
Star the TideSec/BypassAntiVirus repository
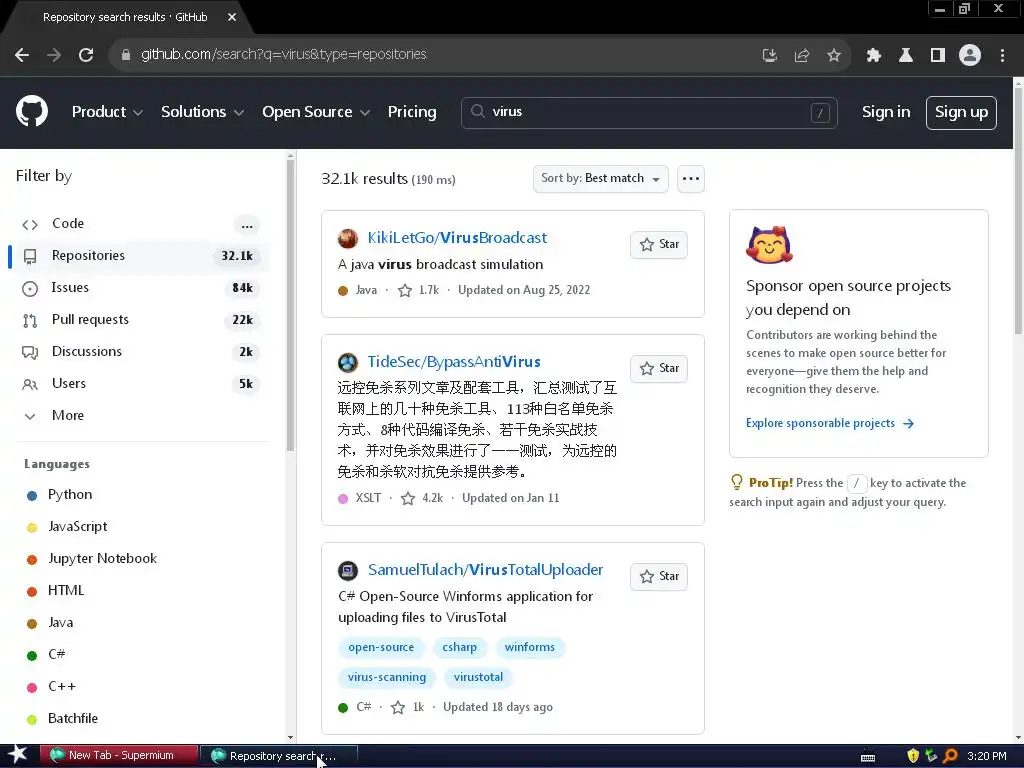coord(659,368)
